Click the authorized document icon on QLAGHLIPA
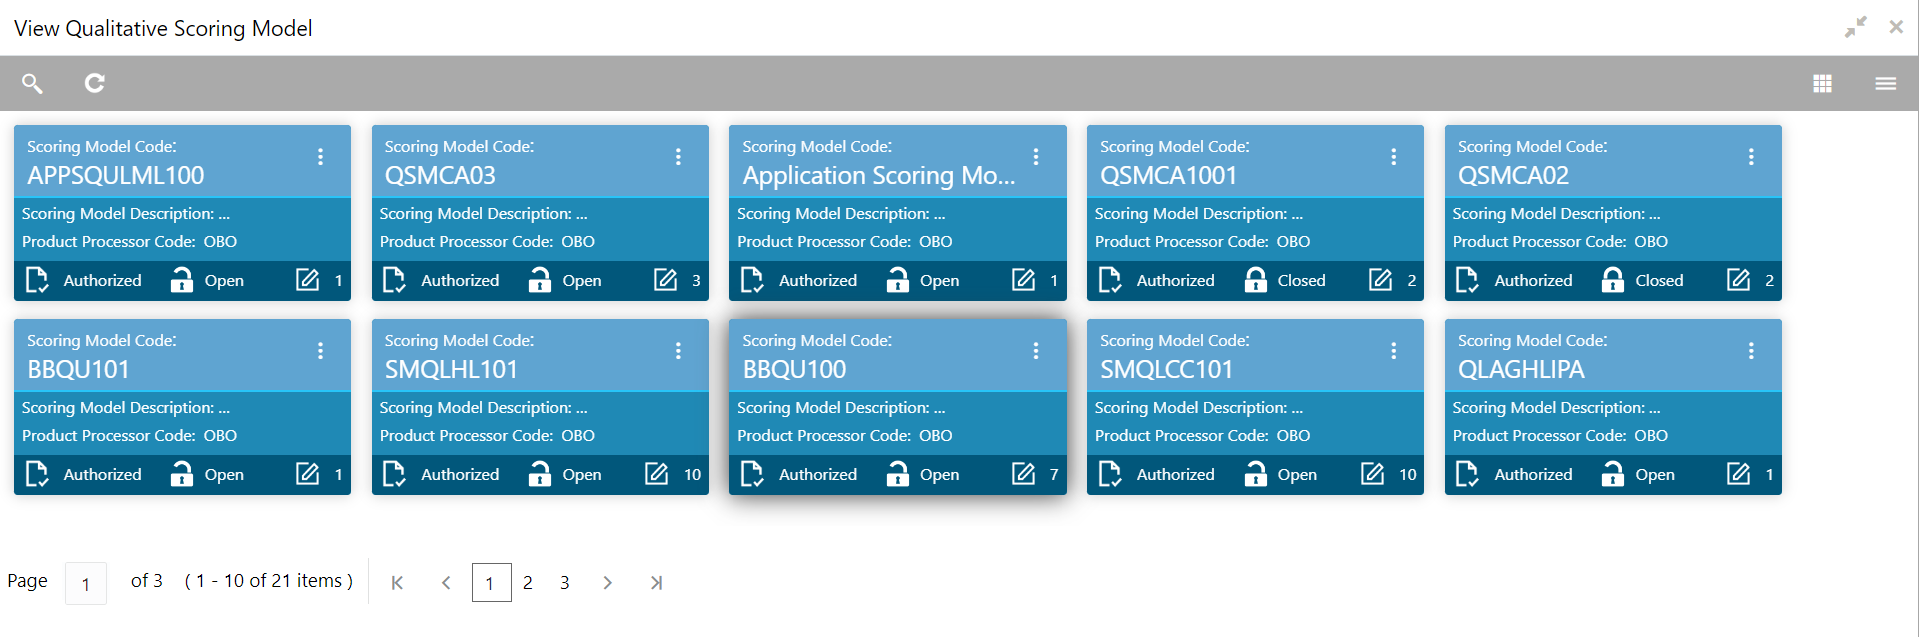Screen dimensions: 1919x637 coord(1467,474)
